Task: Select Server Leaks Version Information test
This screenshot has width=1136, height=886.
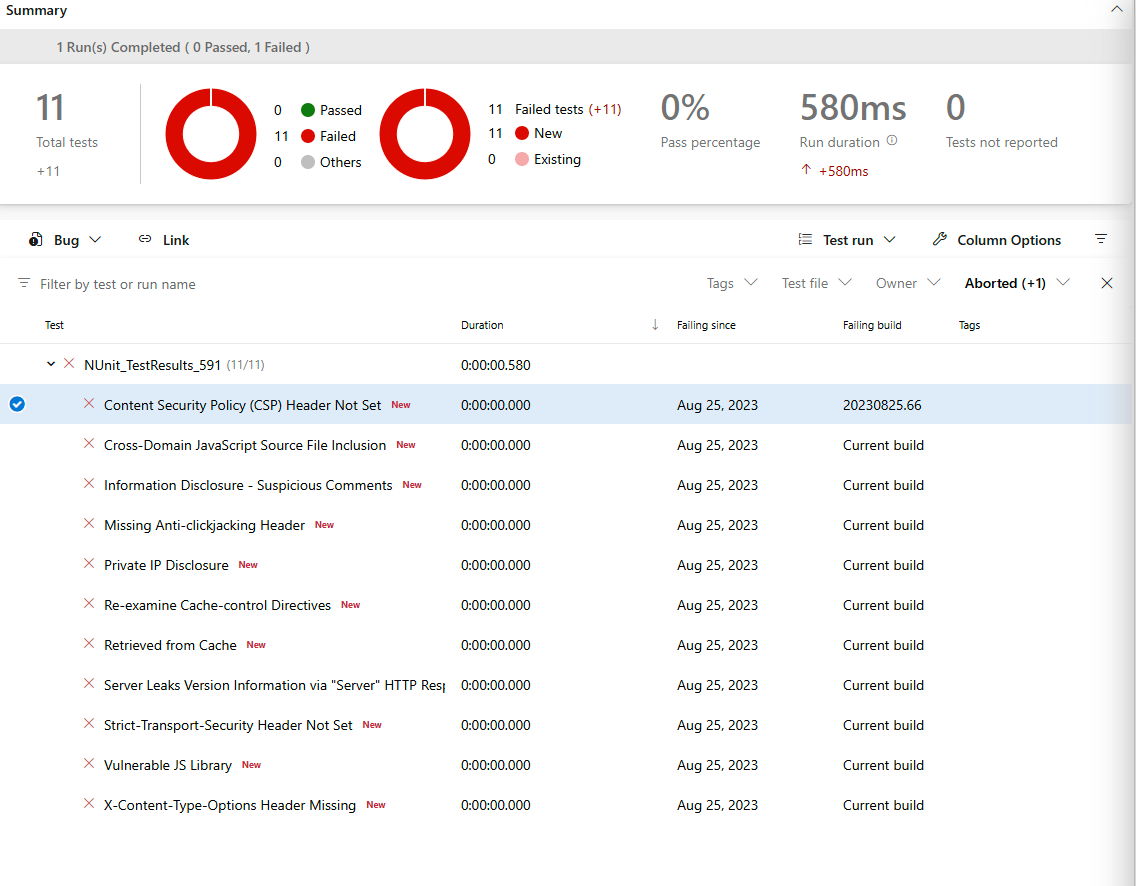Action: click(274, 685)
